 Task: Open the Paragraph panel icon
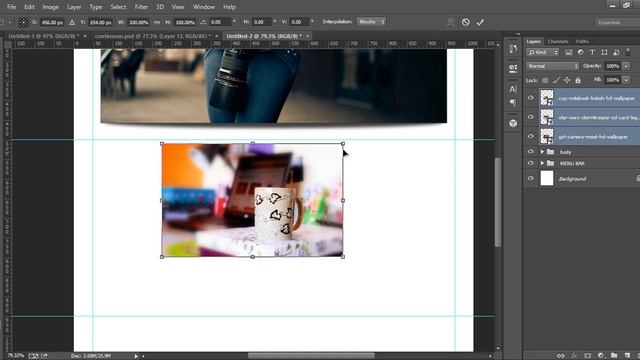tap(513, 102)
